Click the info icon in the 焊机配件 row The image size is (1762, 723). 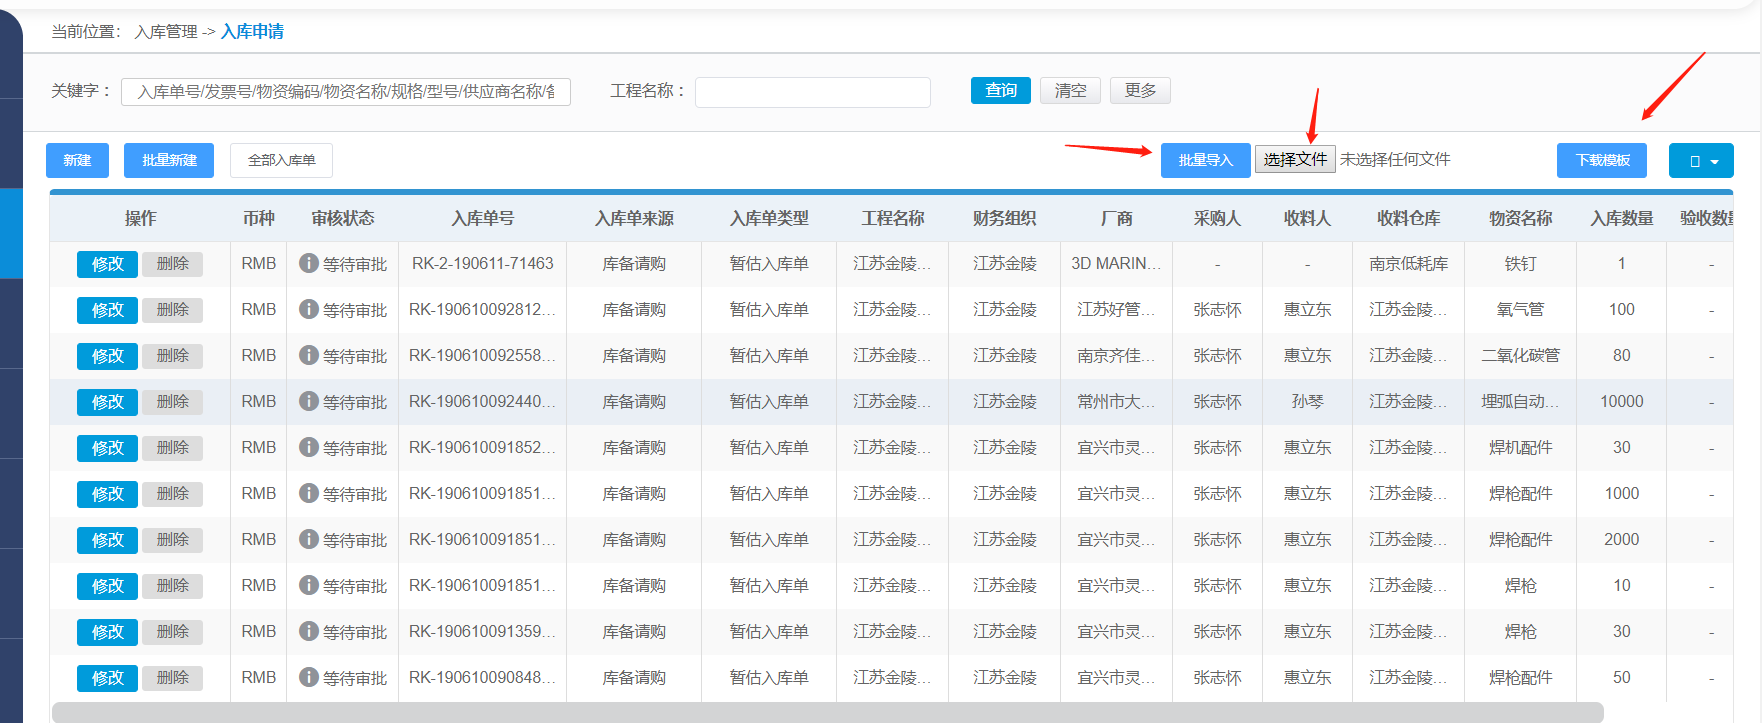pos(309,447)
